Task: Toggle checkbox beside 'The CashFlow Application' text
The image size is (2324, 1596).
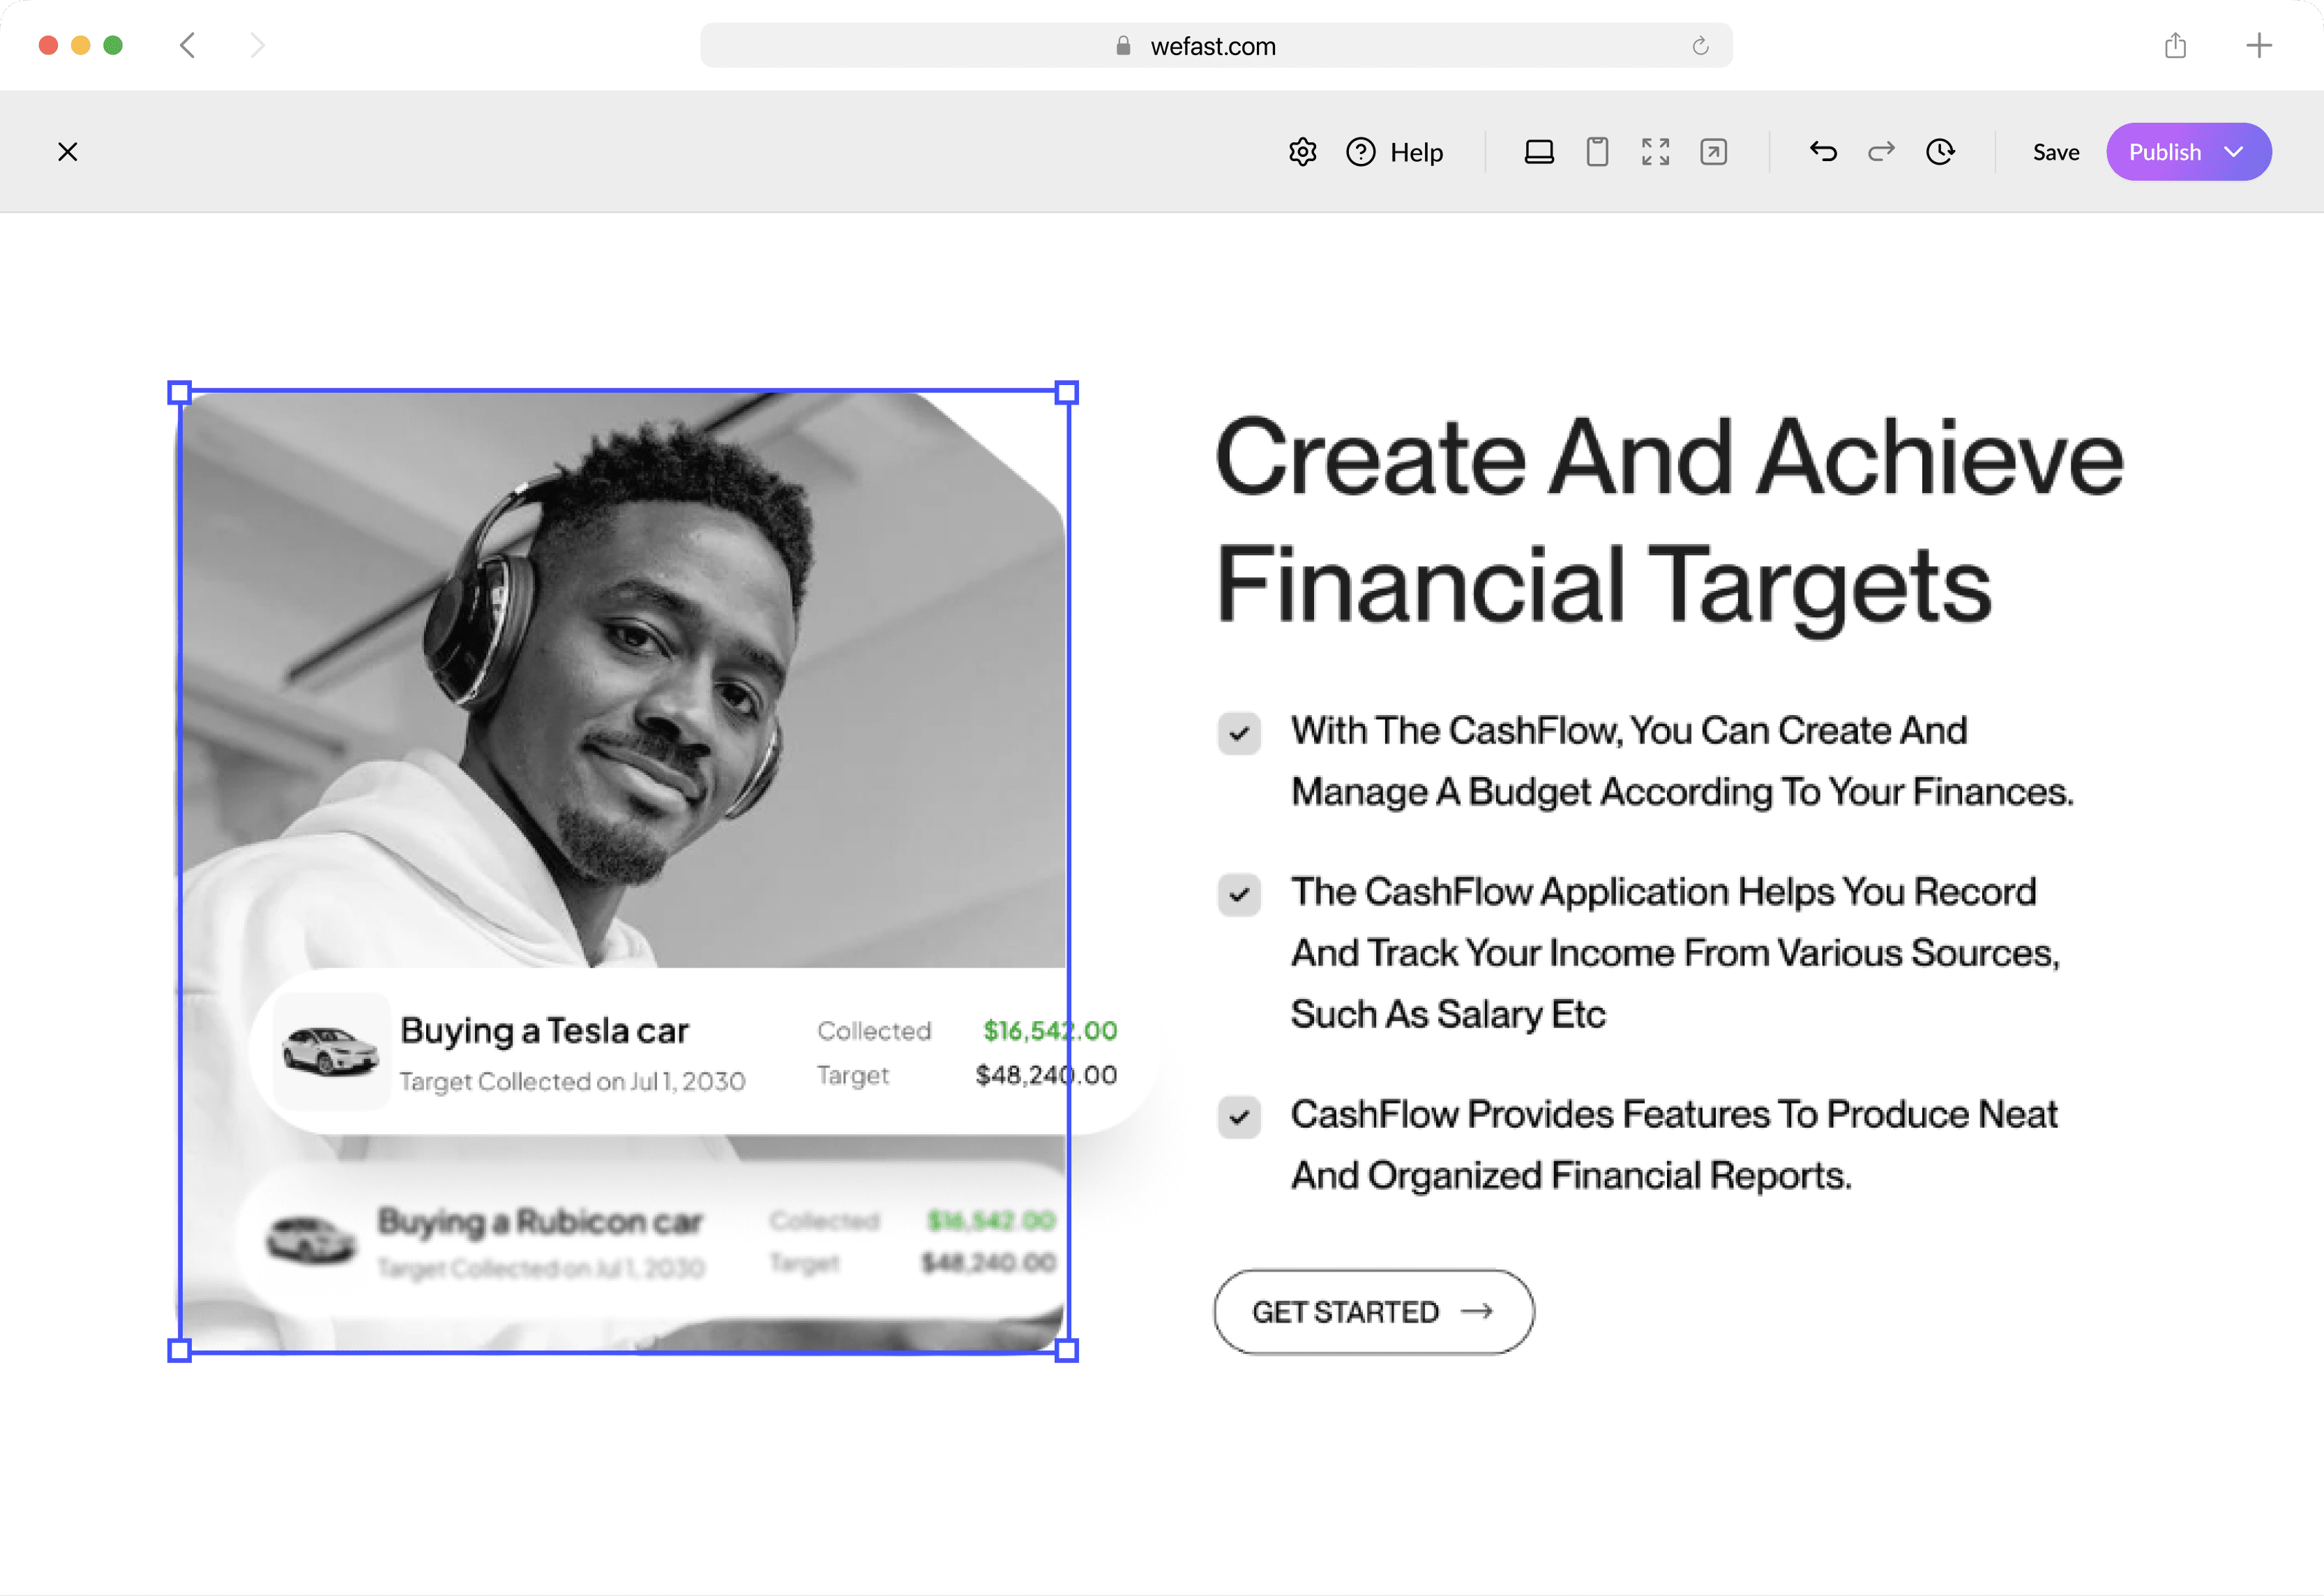Action: [x=1239, y=894]
